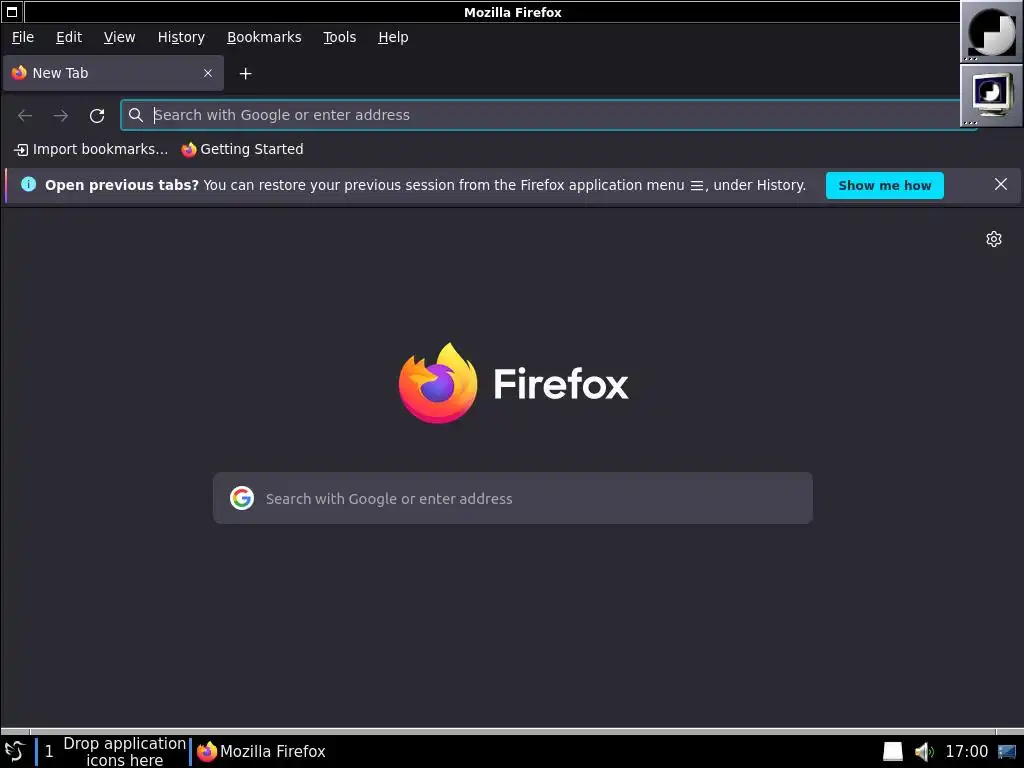Dismiss the Open previous tabs notification

click(1000, 184)
